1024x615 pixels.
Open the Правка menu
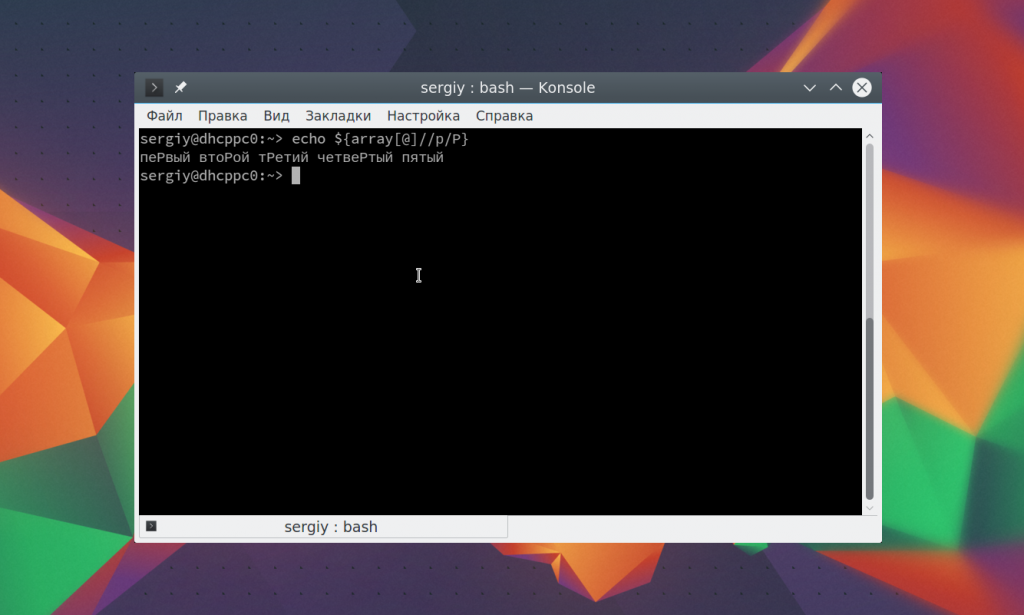222,116
